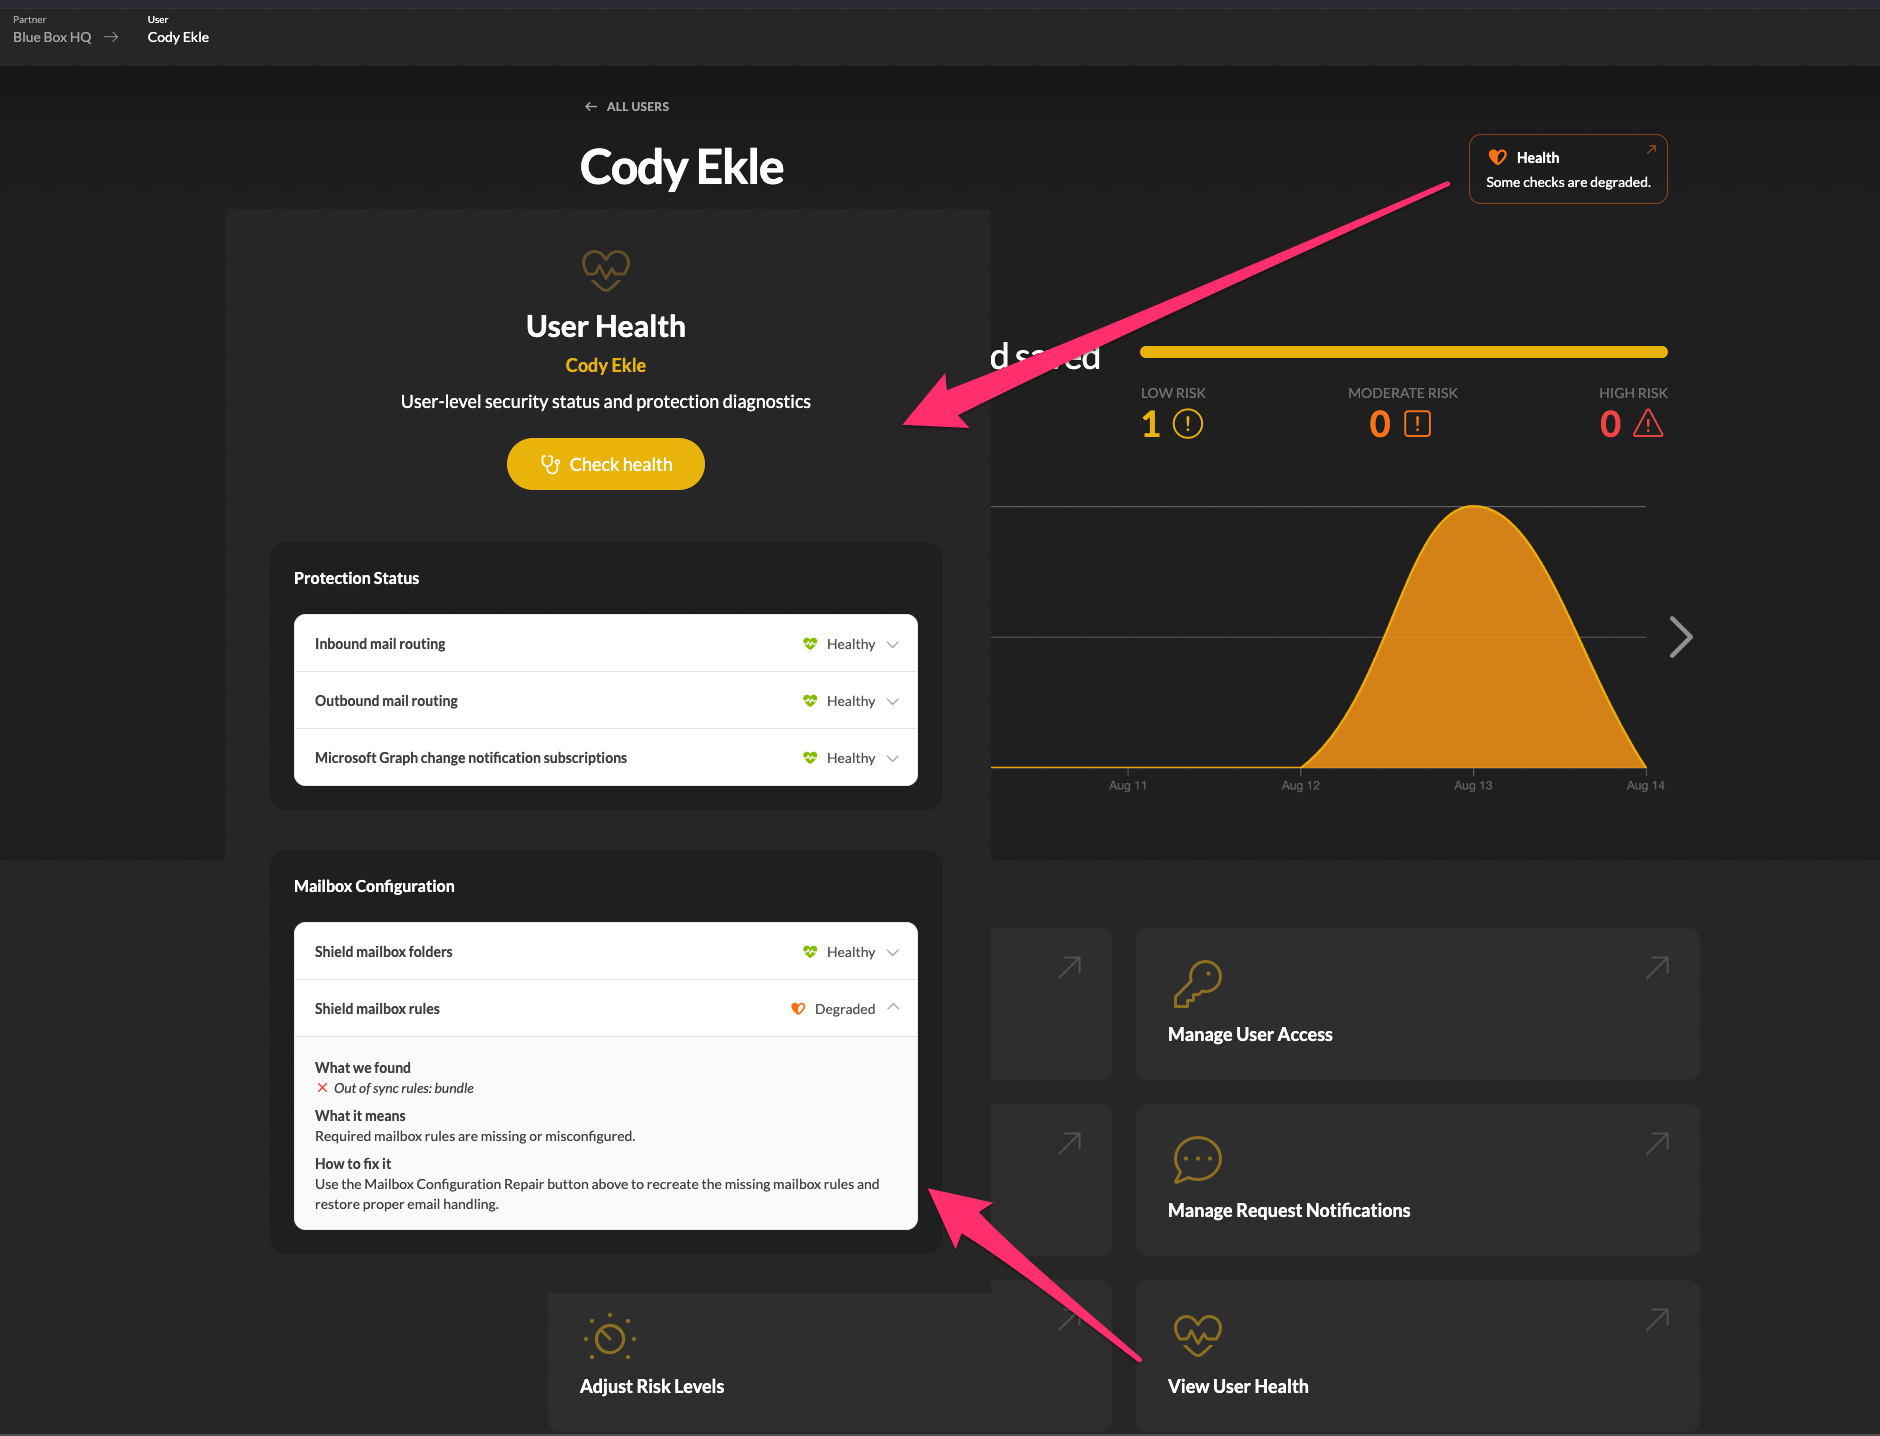The image size is (1880, 1436).
Task: Expand the Inbound mail routing chevron
Action: [893, 644]
